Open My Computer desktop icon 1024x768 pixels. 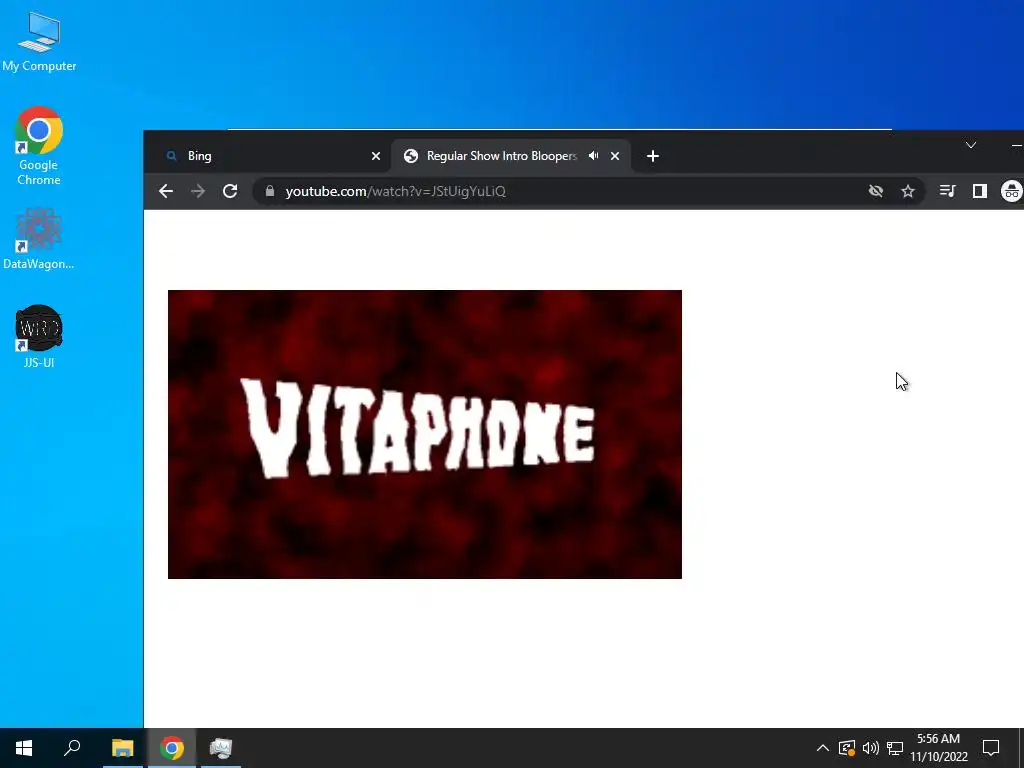(39, 42)
